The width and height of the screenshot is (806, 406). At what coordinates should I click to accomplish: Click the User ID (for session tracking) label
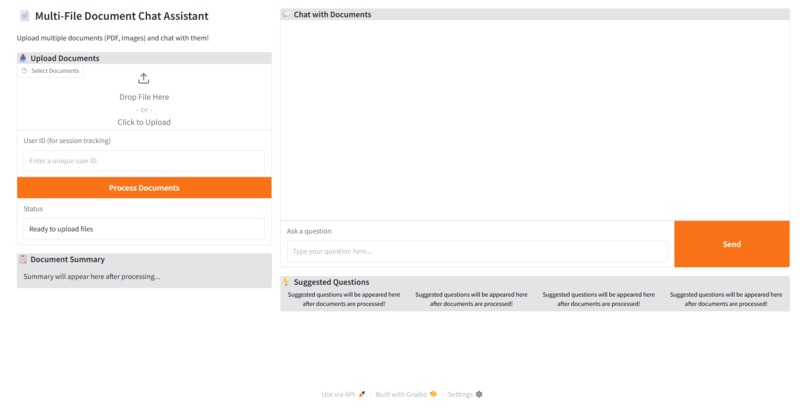(x=67, y=140)
